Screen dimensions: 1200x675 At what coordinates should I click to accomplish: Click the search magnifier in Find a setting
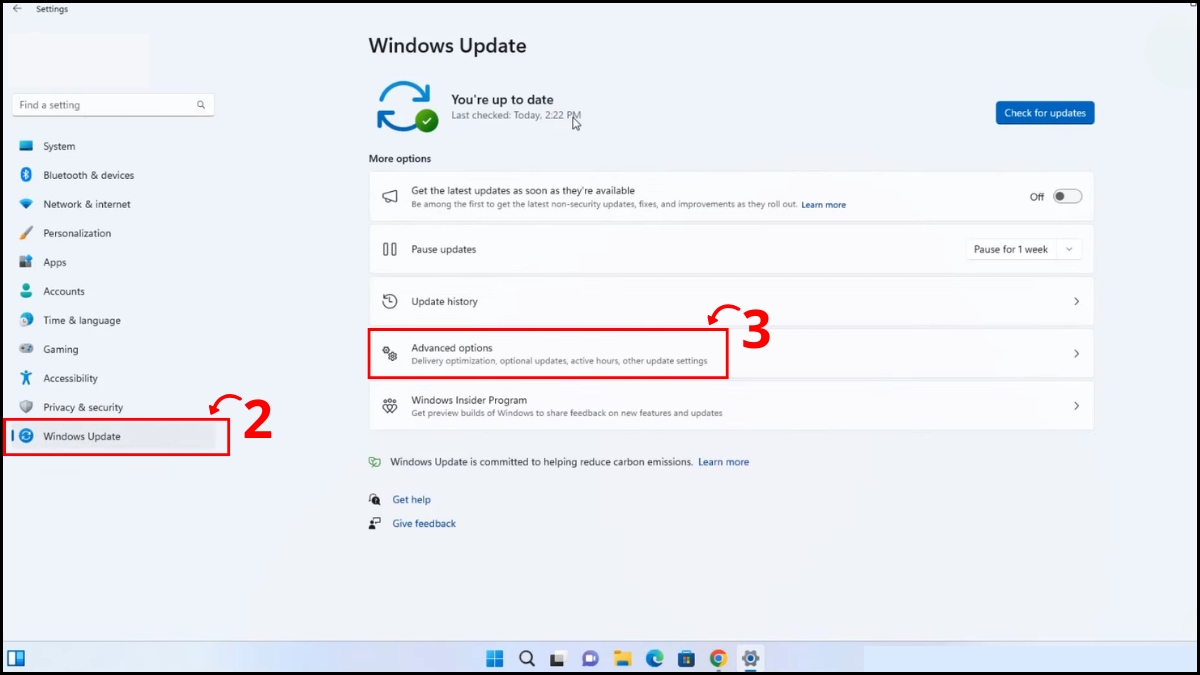(201, 105)
